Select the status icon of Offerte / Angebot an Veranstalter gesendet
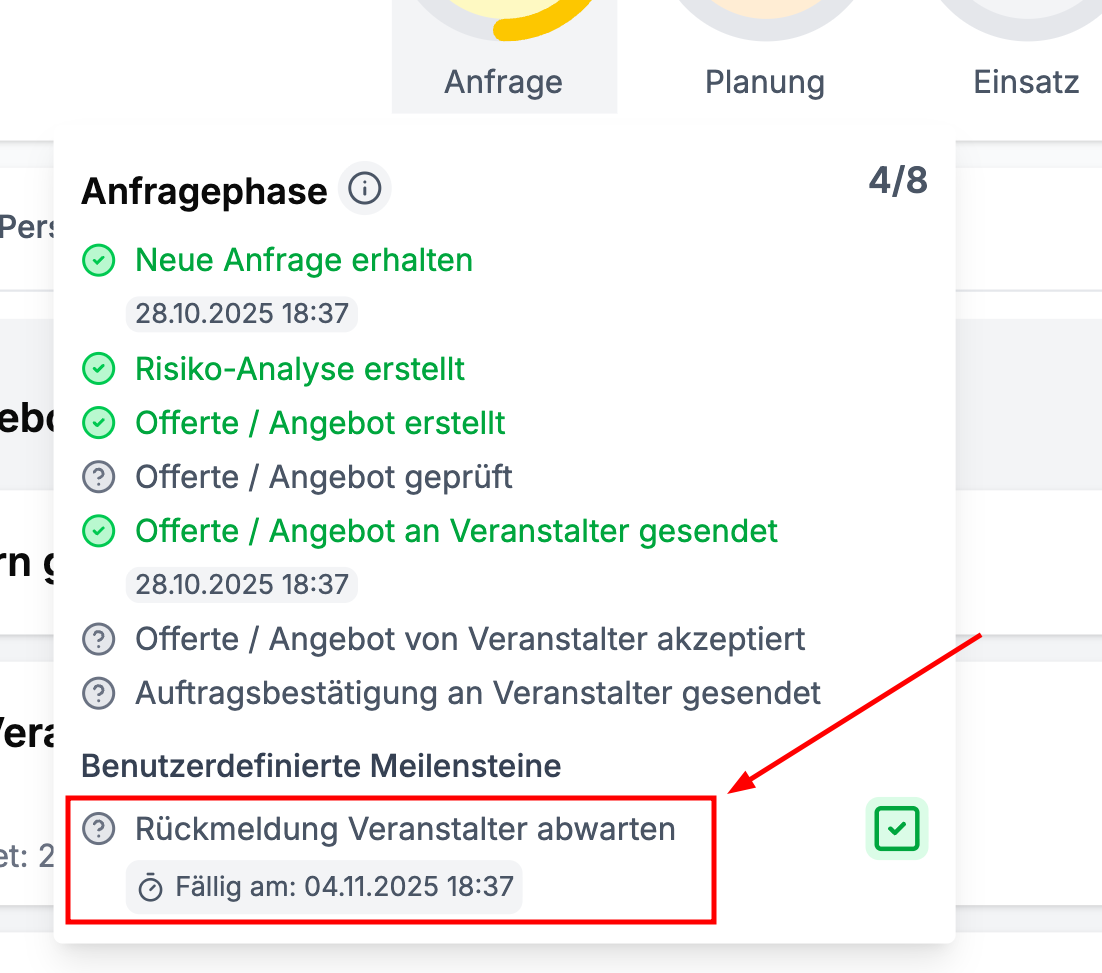The image size is (1102, 973). click(98, 531)
